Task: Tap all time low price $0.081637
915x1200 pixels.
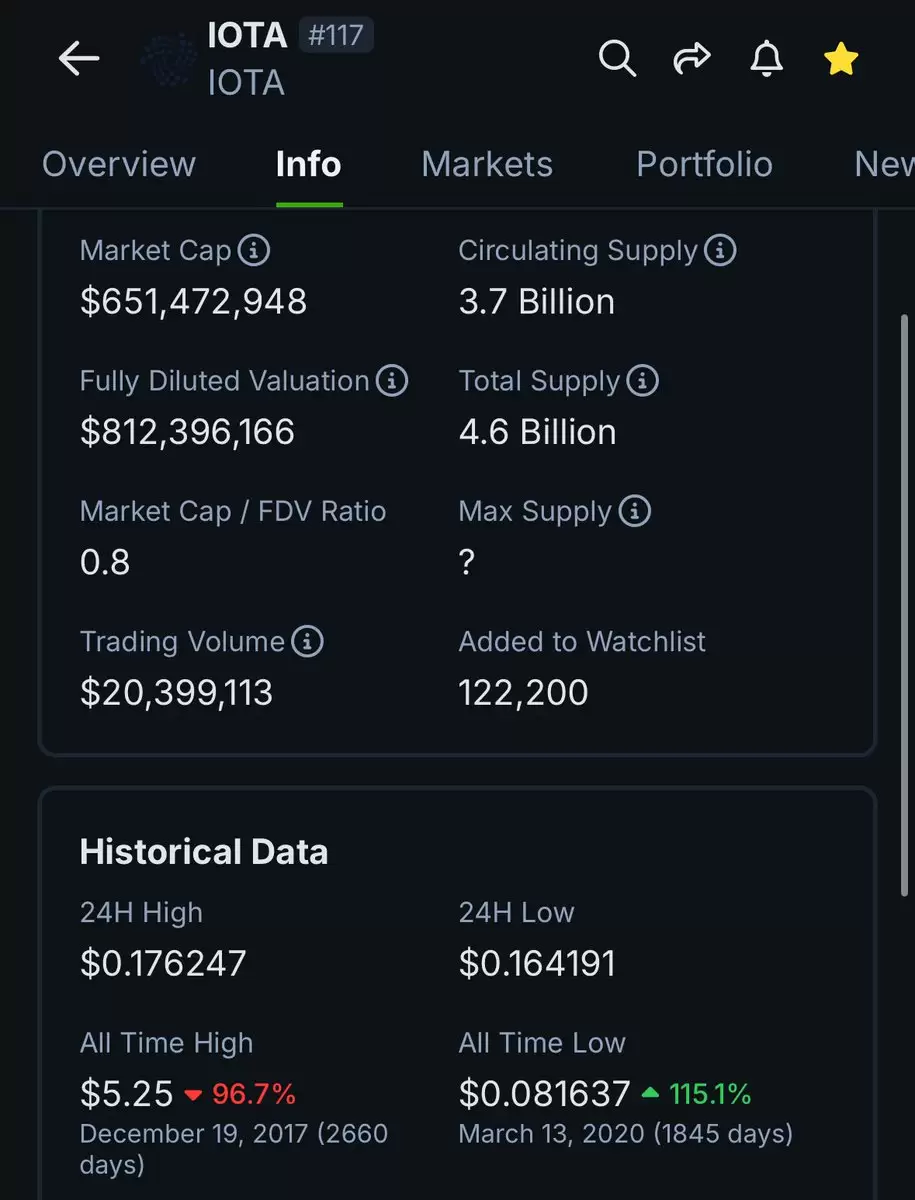Action: tap(545, 1094)
